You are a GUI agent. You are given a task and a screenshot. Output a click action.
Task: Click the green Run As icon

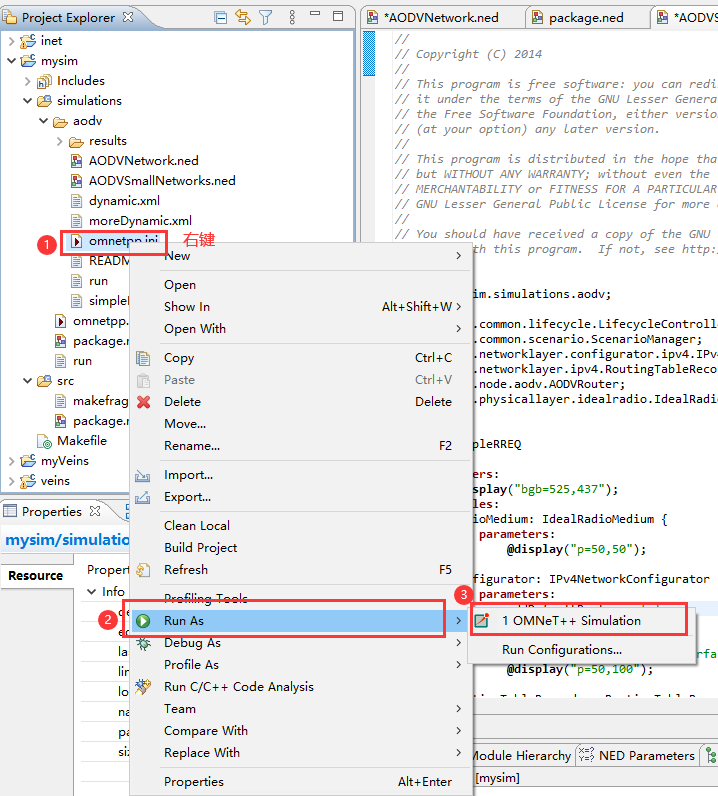pyautogui.click(x=144, y=621)
